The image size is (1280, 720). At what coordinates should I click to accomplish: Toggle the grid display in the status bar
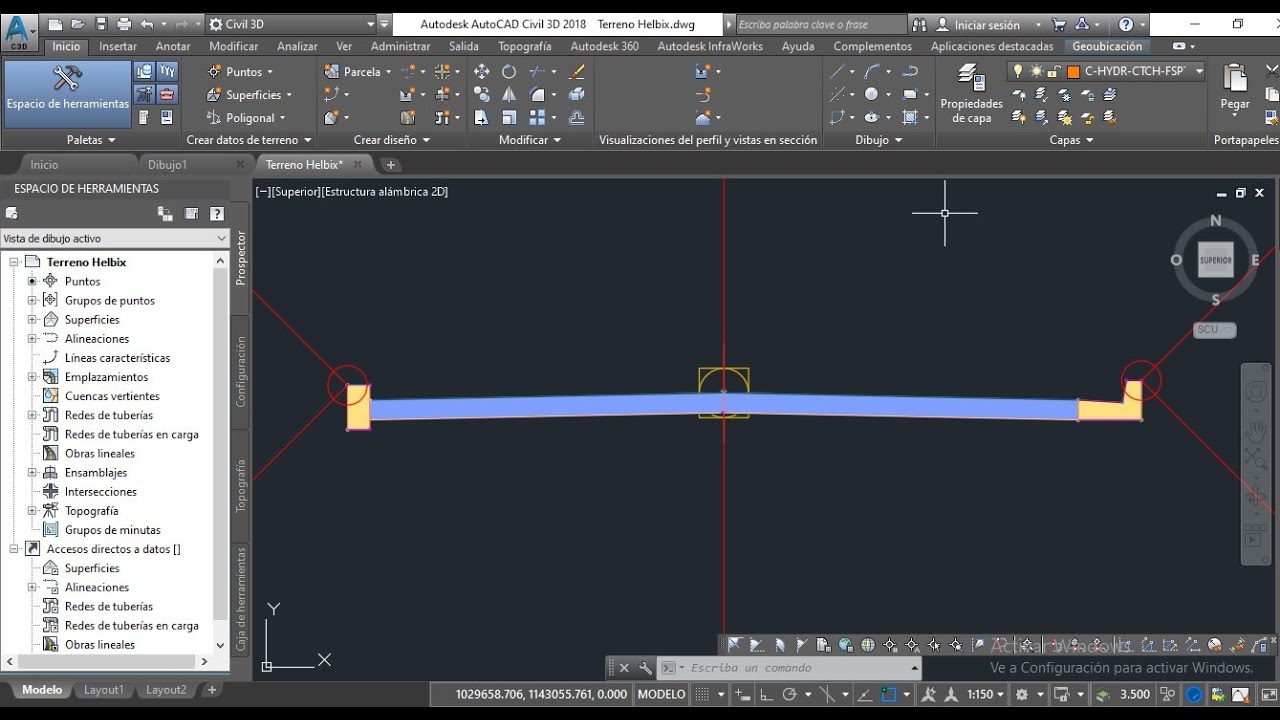click(702, 694)
